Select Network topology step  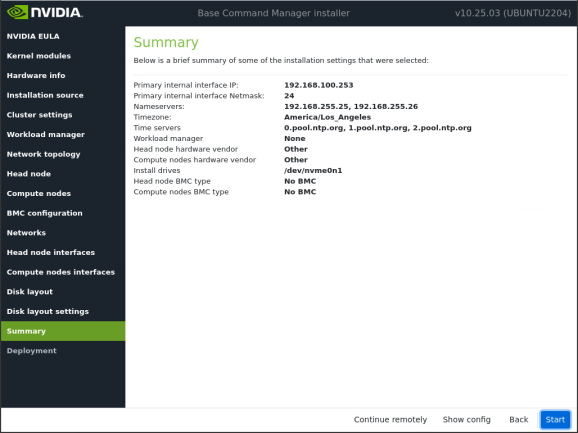coord(43,154)
